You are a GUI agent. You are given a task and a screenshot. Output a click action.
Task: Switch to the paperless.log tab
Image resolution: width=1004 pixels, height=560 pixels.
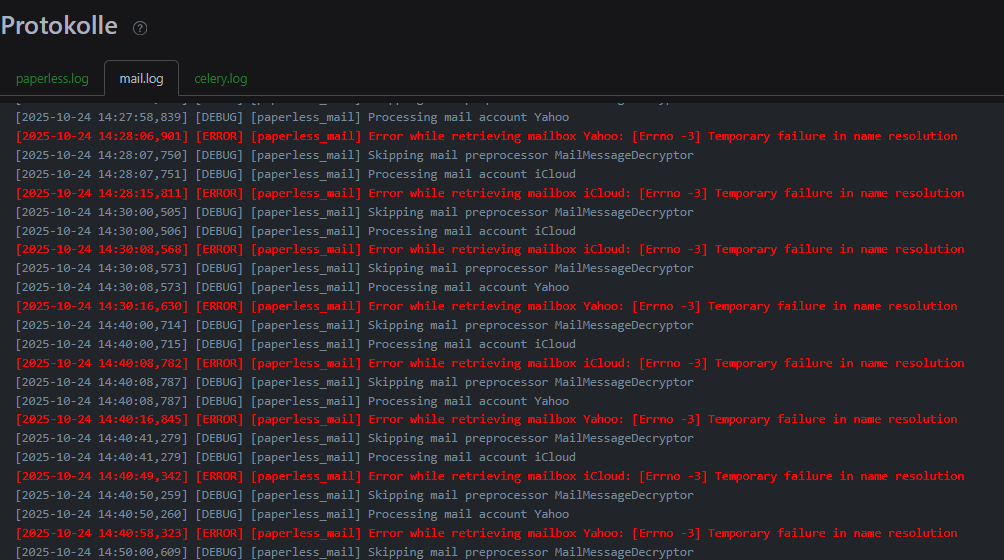click(x=52, y=78)
